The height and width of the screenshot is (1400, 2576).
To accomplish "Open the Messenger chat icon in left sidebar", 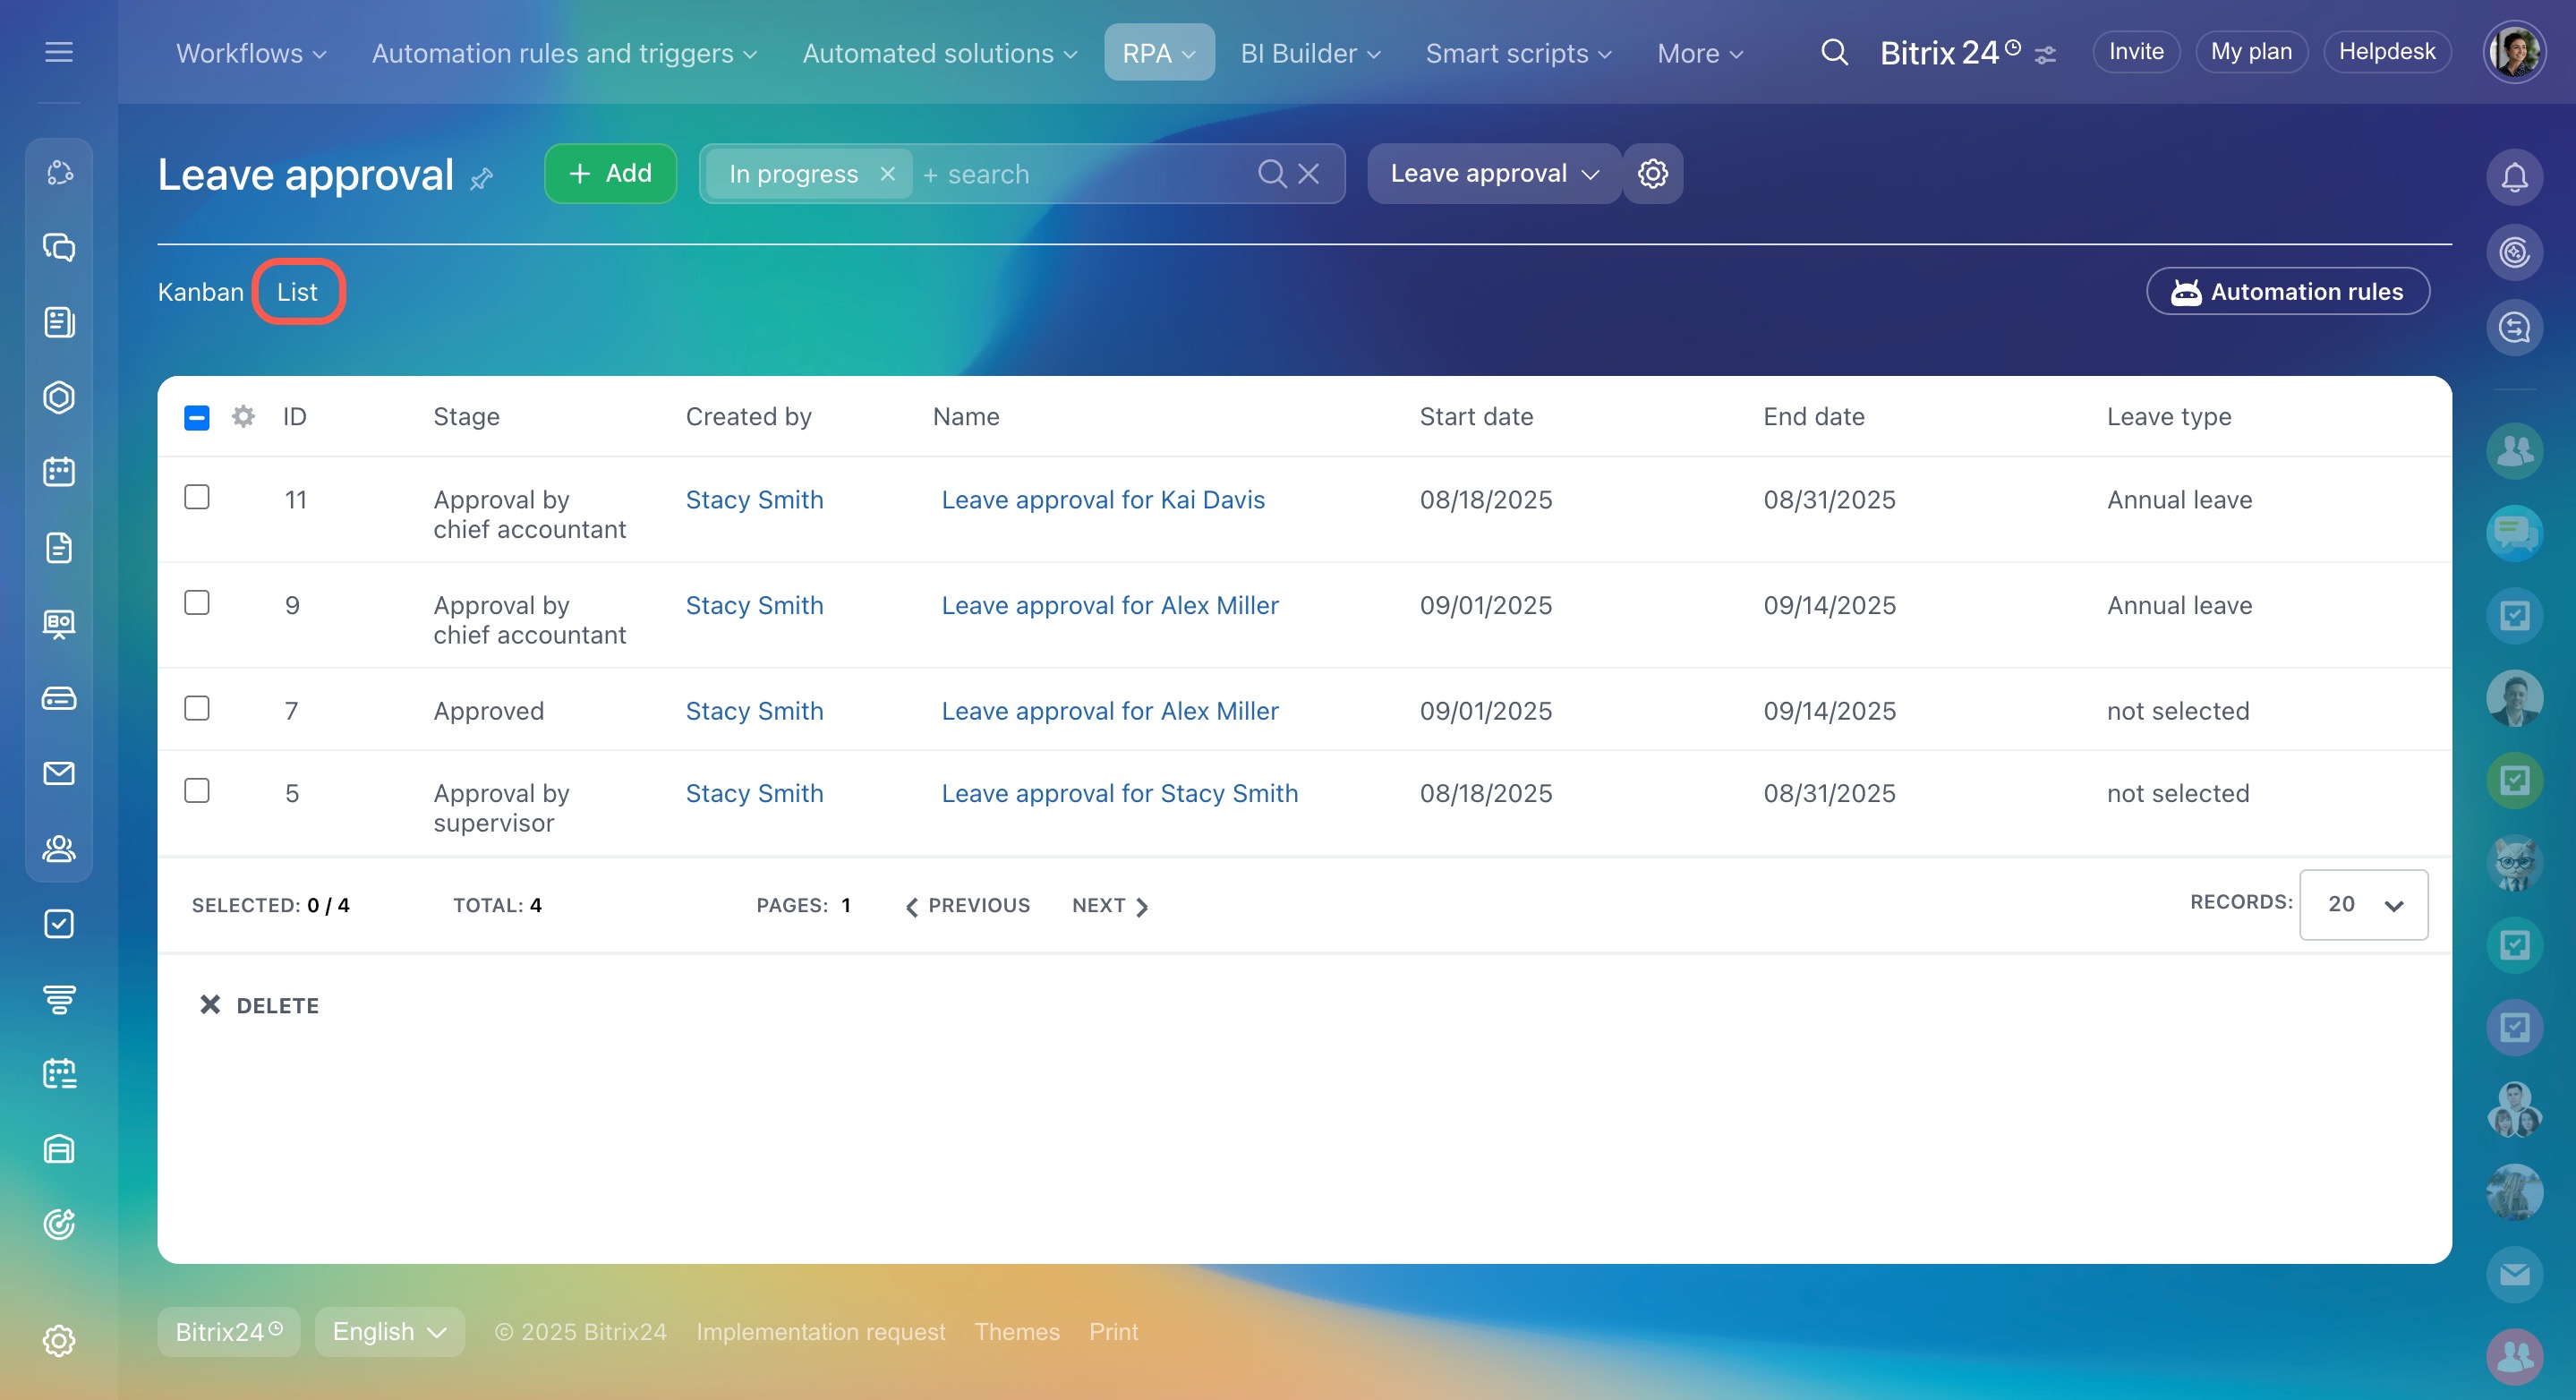I will click(59, 247).
